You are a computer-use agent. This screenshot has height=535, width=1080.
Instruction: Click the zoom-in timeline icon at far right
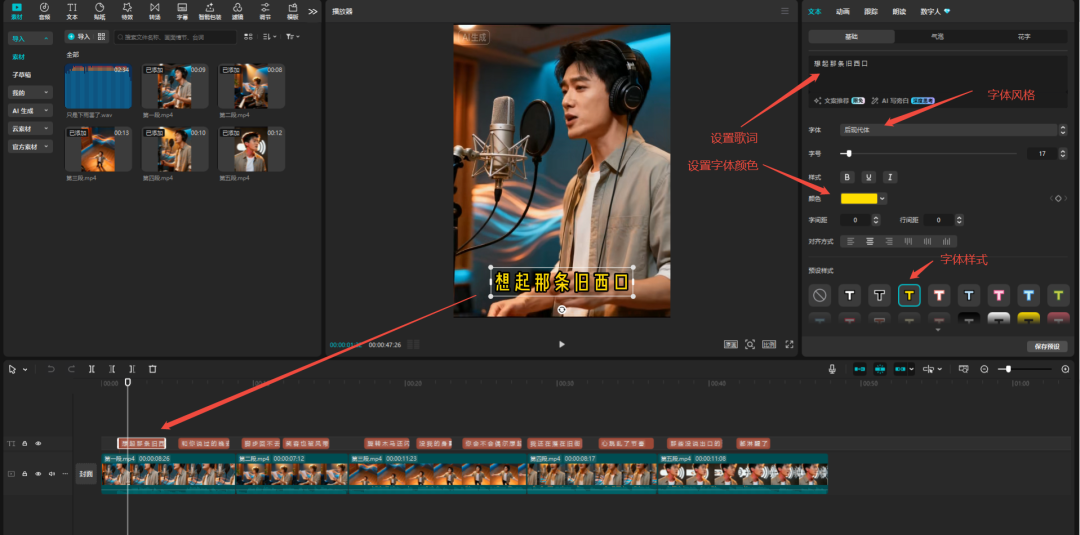click(x=1066, y=369)
